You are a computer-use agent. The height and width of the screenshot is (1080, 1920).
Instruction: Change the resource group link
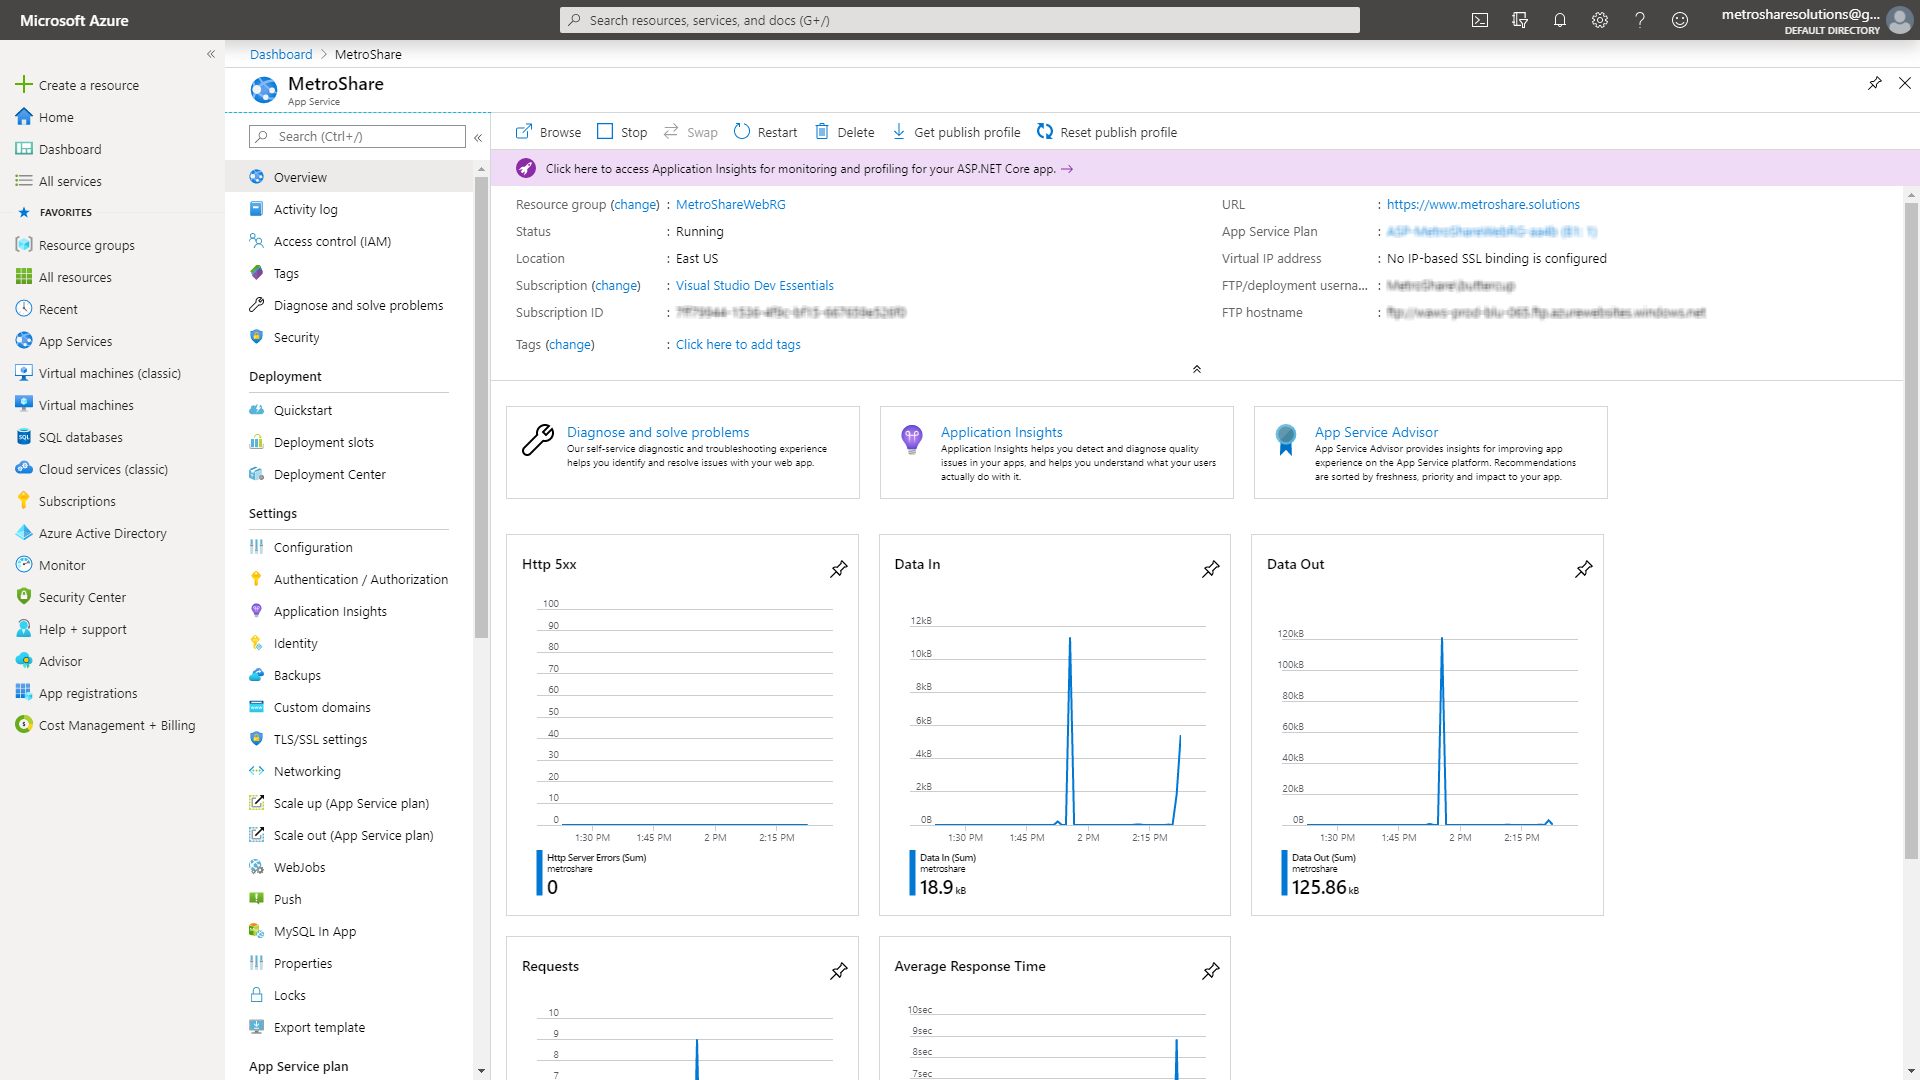(x=635, y=204)
